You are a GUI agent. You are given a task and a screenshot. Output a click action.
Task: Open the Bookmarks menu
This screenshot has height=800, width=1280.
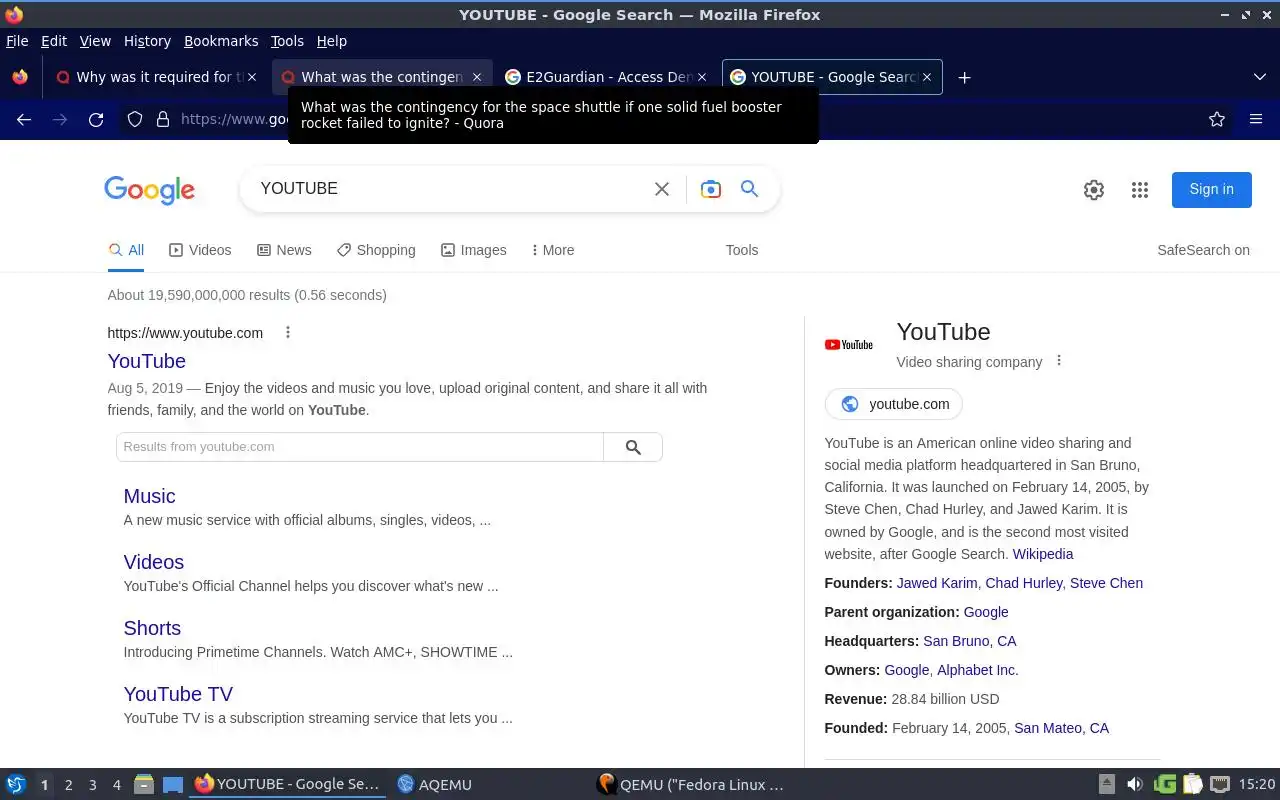click(221, 41)
